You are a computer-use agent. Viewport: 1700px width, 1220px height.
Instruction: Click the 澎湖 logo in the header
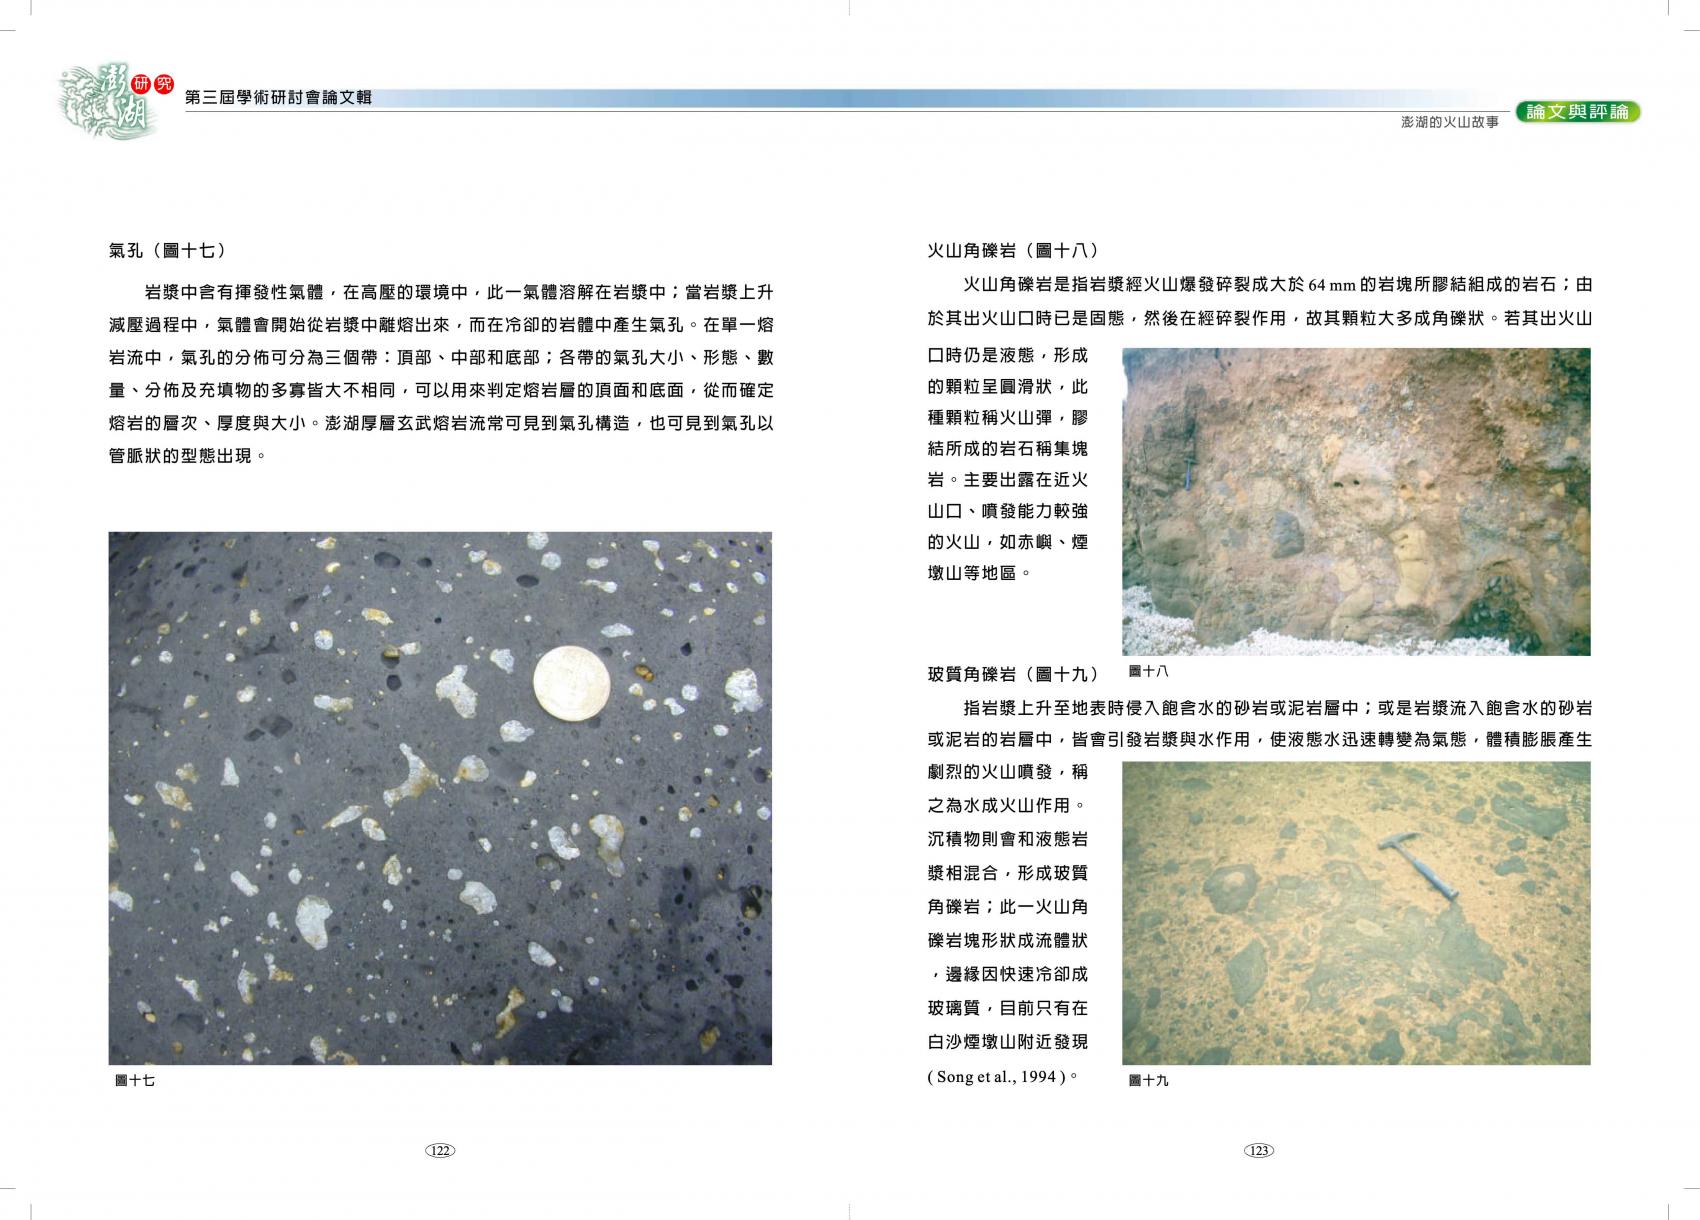[105, 101]
